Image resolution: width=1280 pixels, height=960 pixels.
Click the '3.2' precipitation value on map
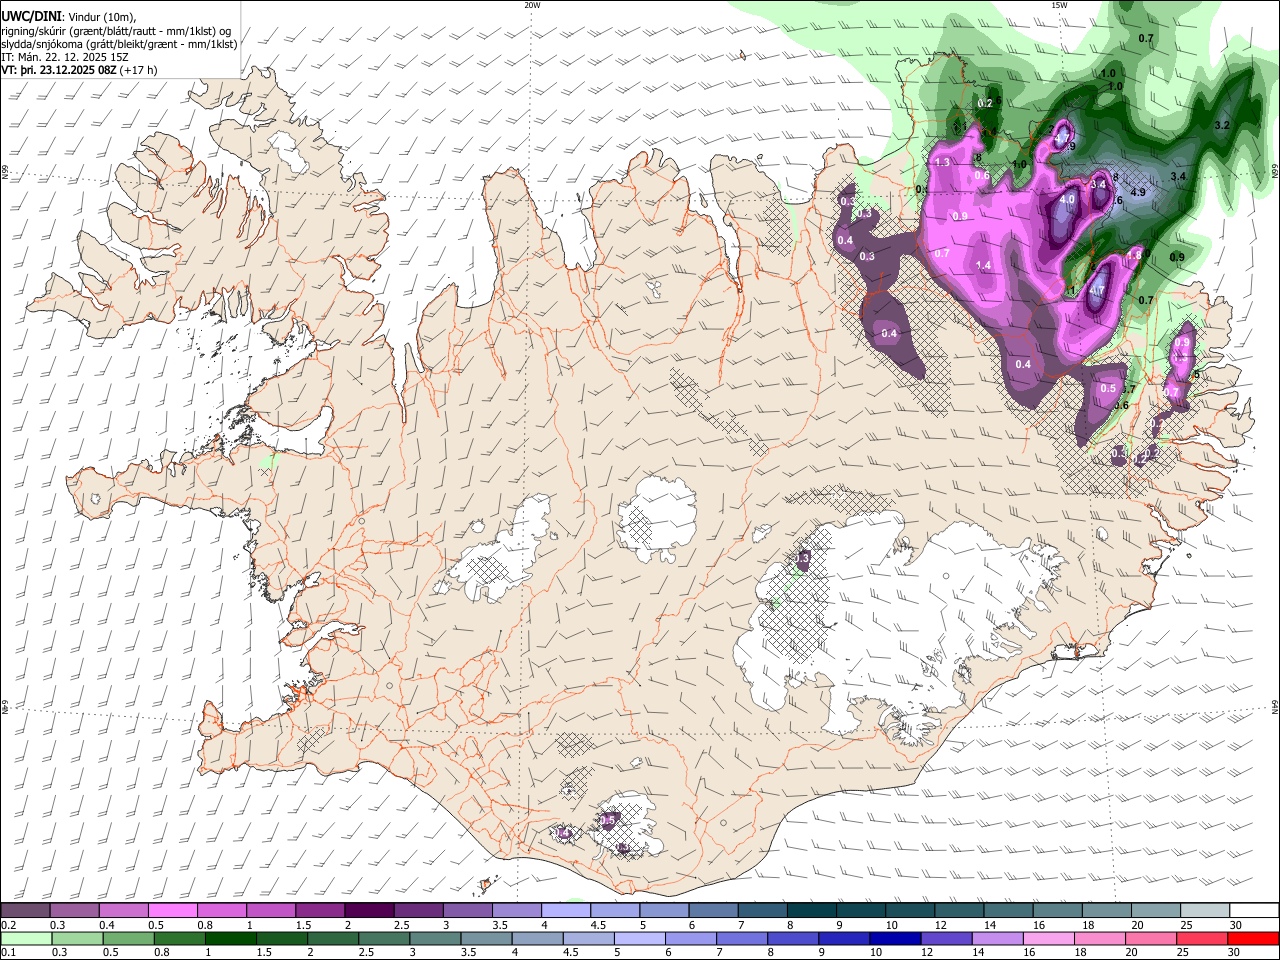pos(1221,126)
